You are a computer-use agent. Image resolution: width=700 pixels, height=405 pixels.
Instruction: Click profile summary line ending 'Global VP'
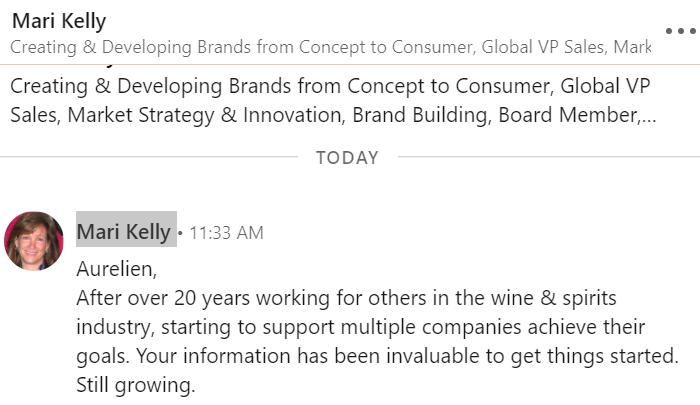point(330,85)
